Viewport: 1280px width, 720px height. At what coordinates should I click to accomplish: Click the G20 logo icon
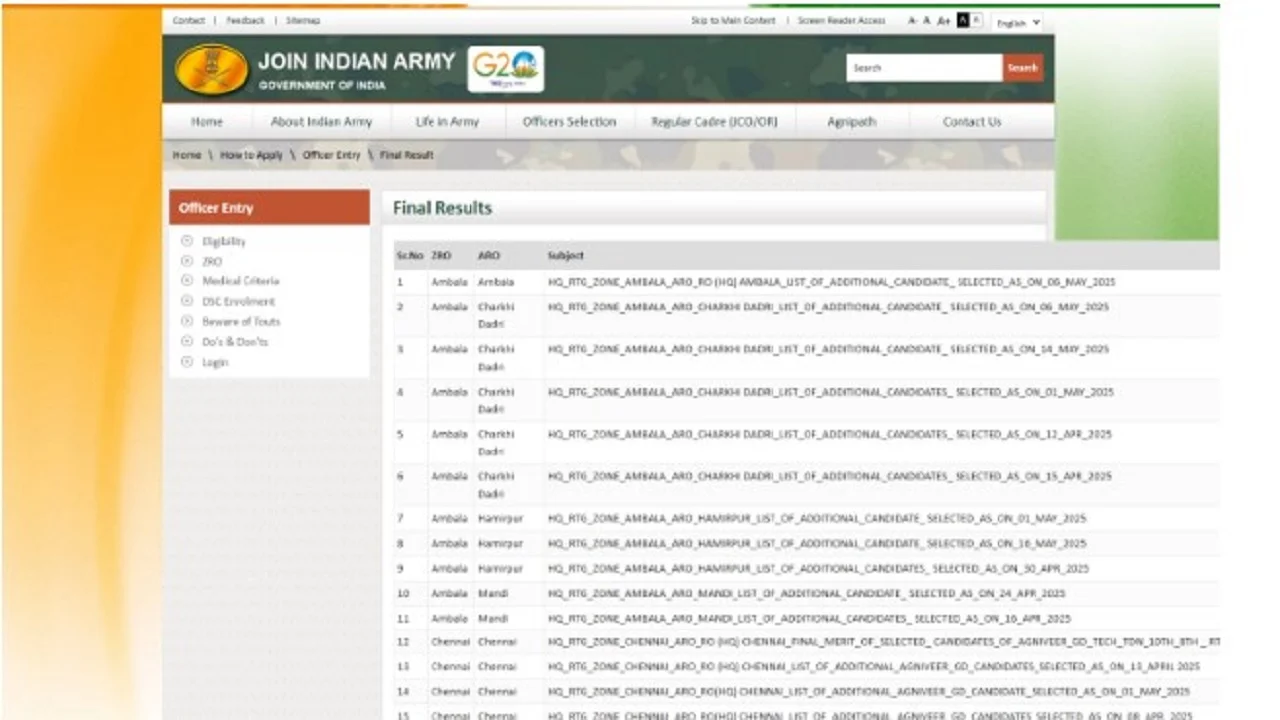click(504, 67)
